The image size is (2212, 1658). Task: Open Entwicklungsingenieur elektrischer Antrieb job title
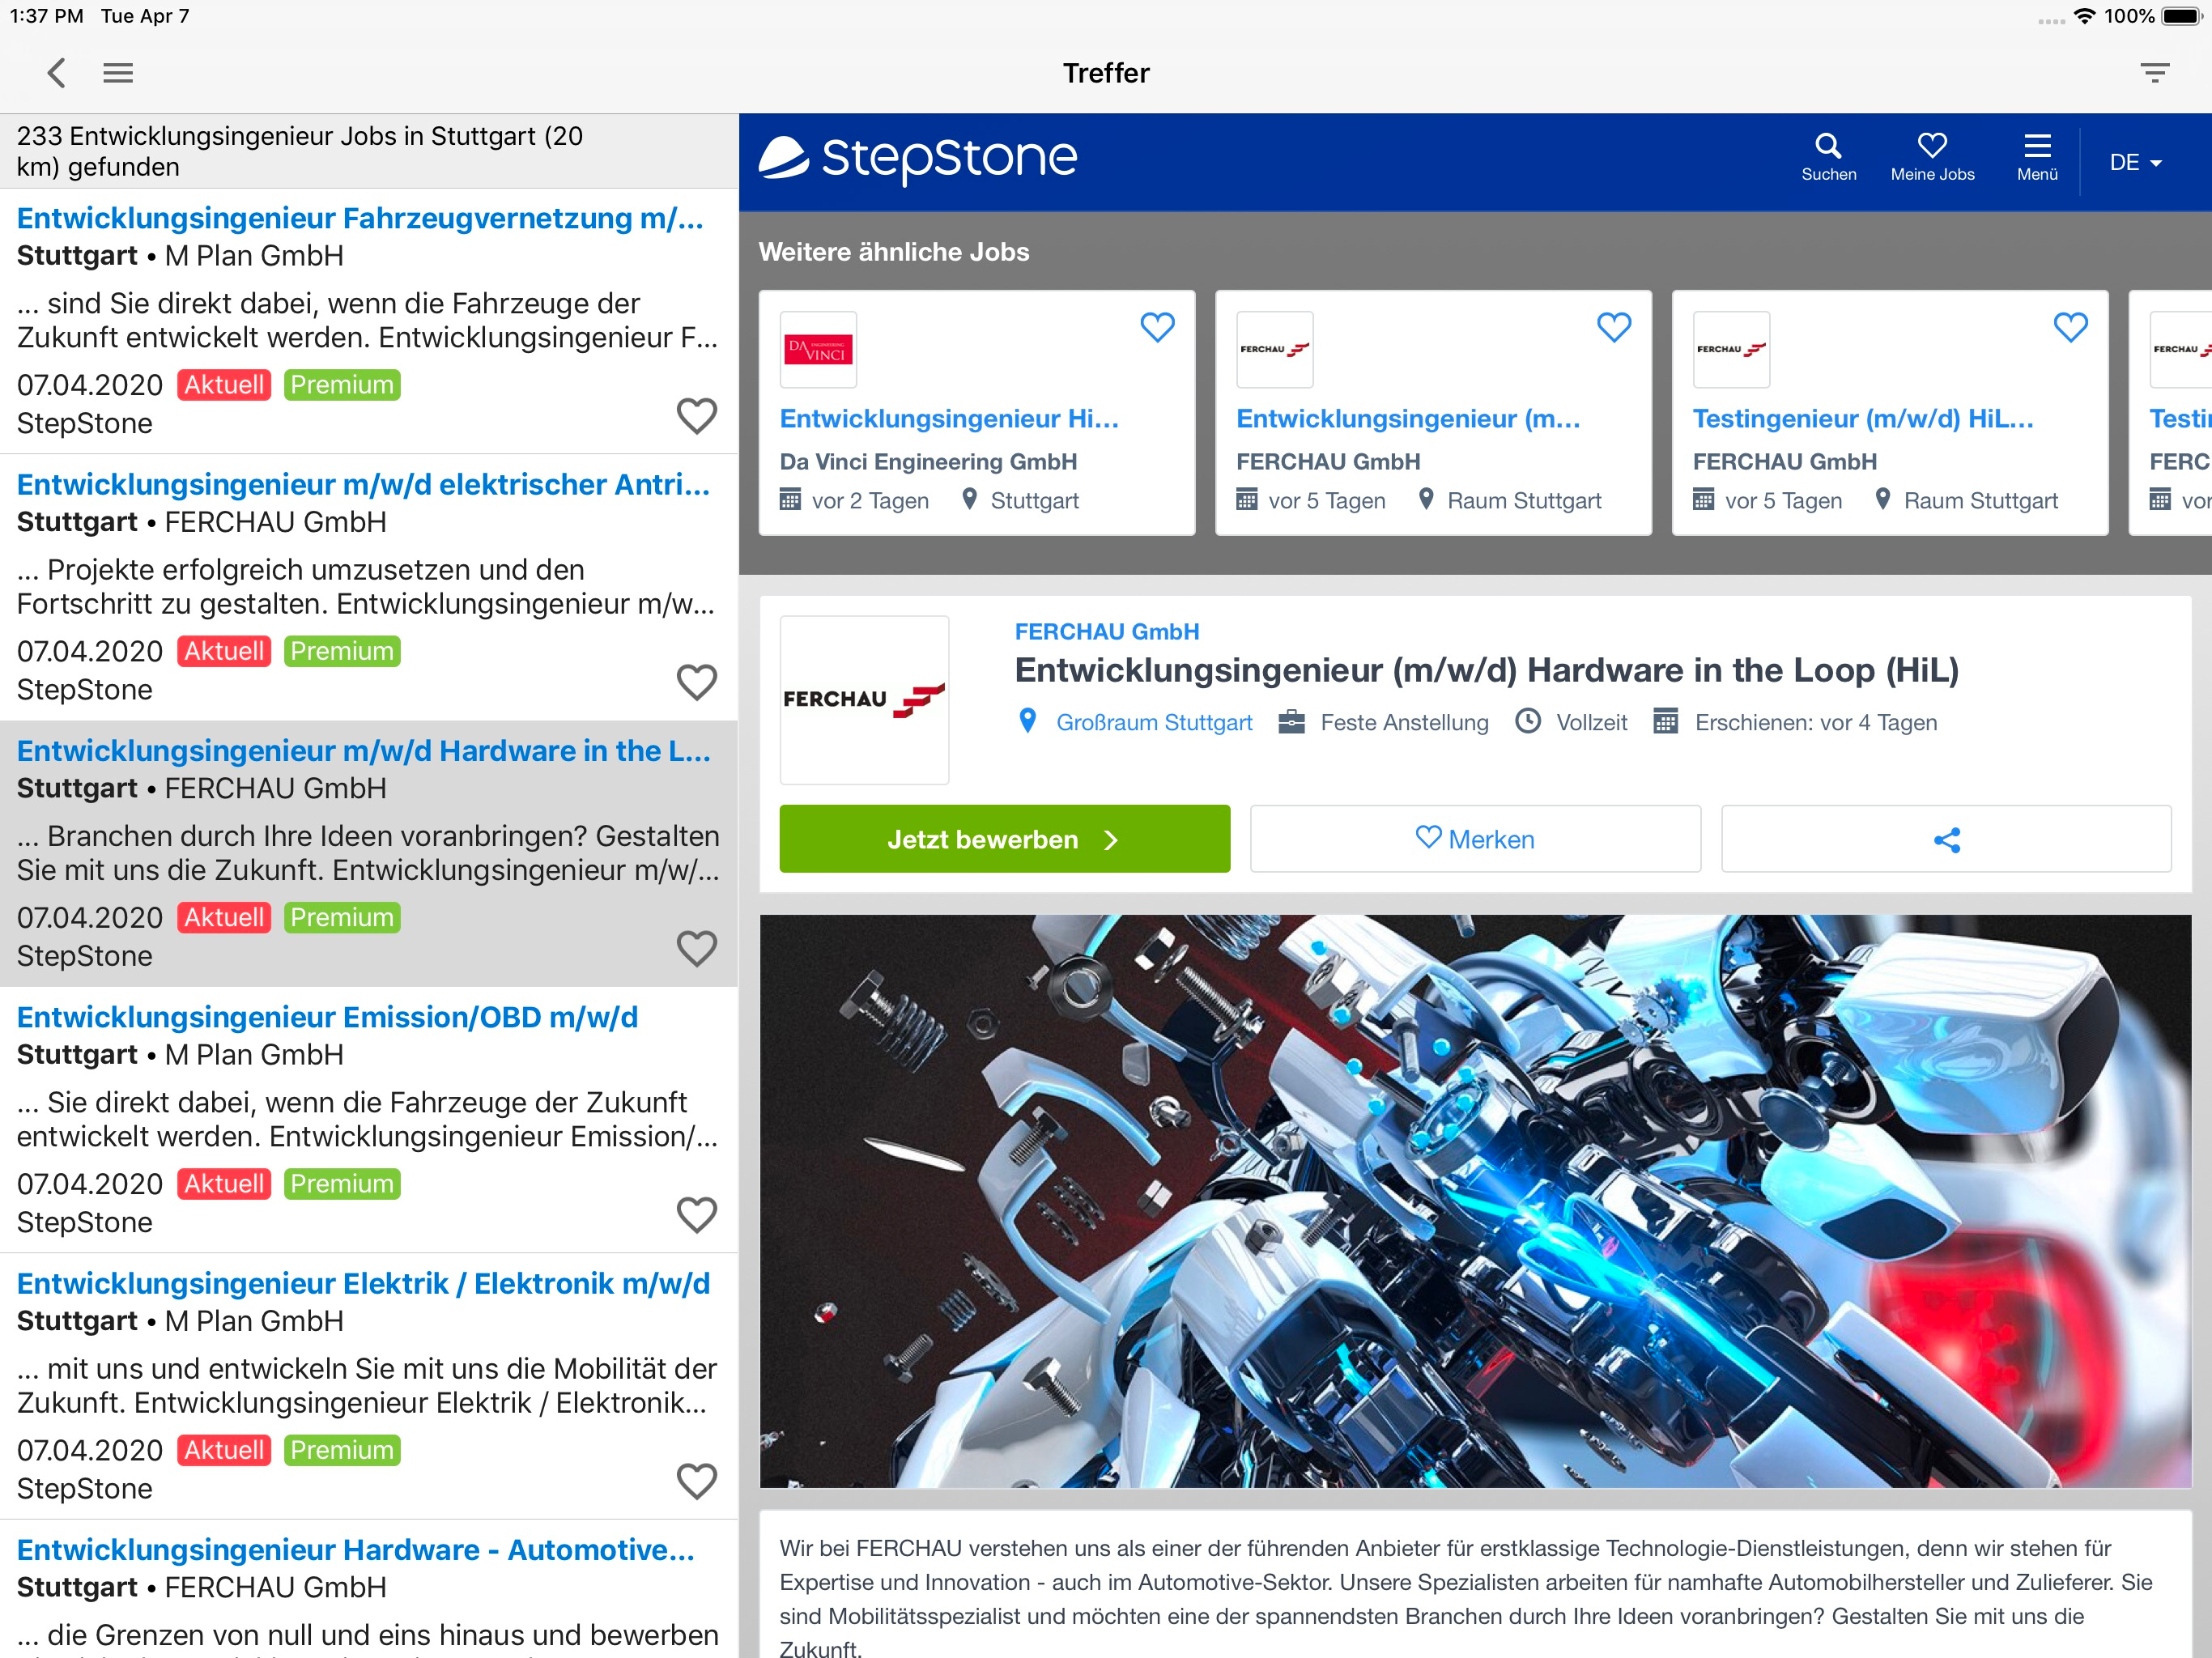[363, 484]
